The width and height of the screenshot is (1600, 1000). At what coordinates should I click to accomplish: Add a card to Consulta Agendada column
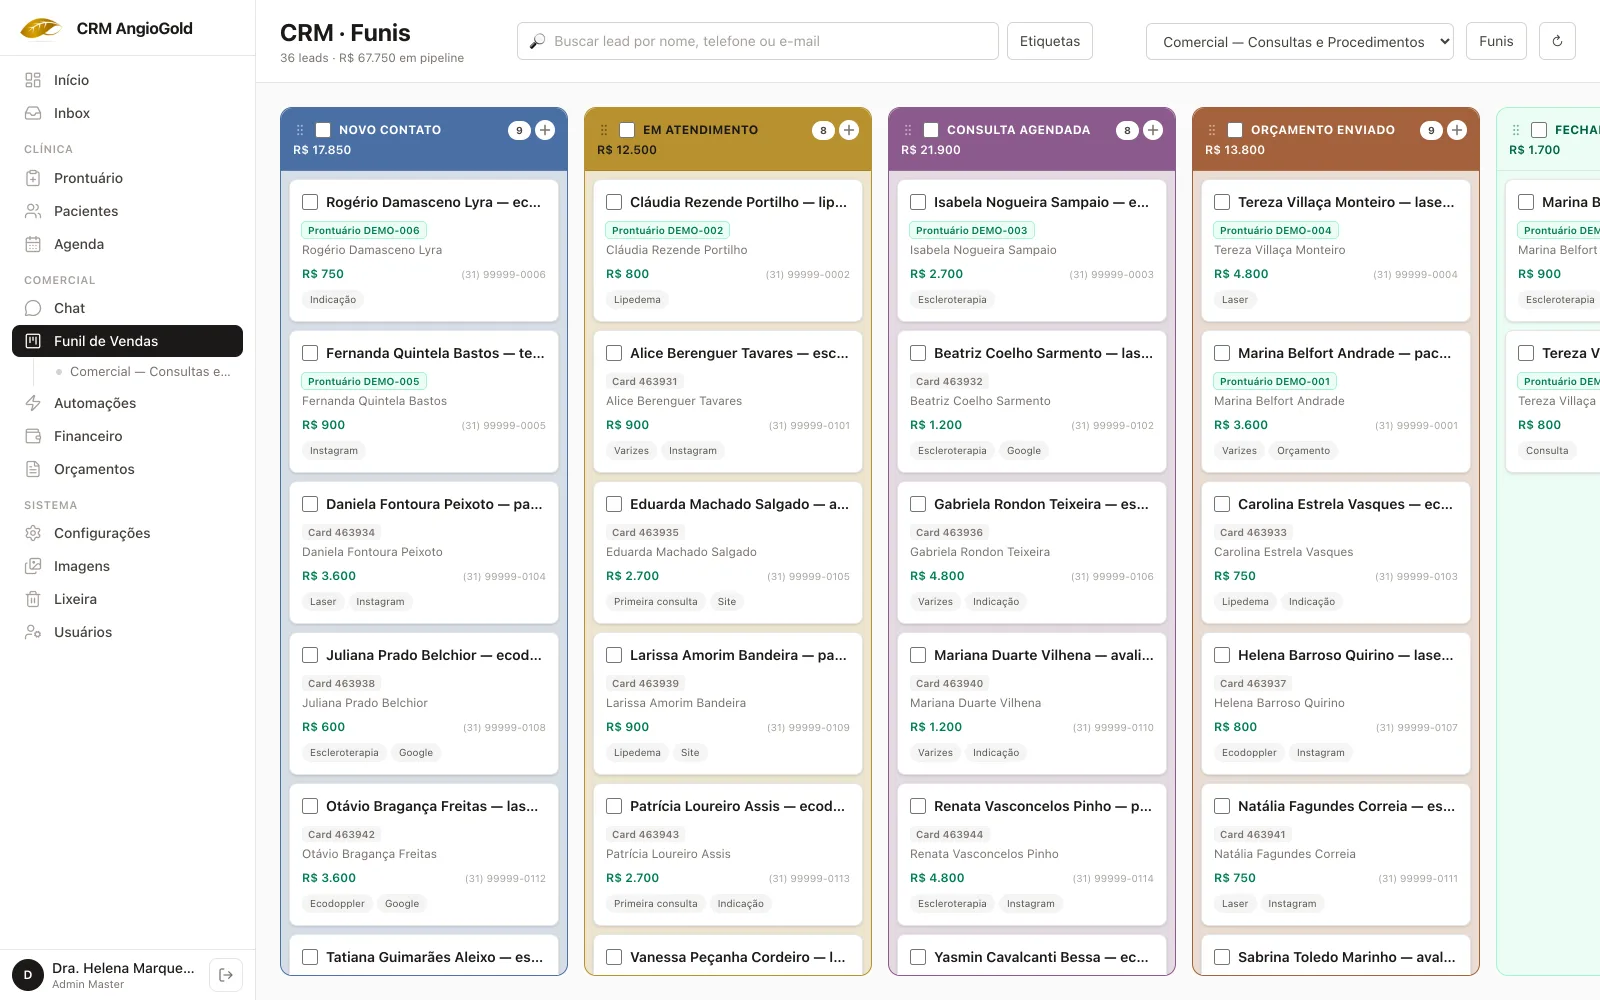1153,130
